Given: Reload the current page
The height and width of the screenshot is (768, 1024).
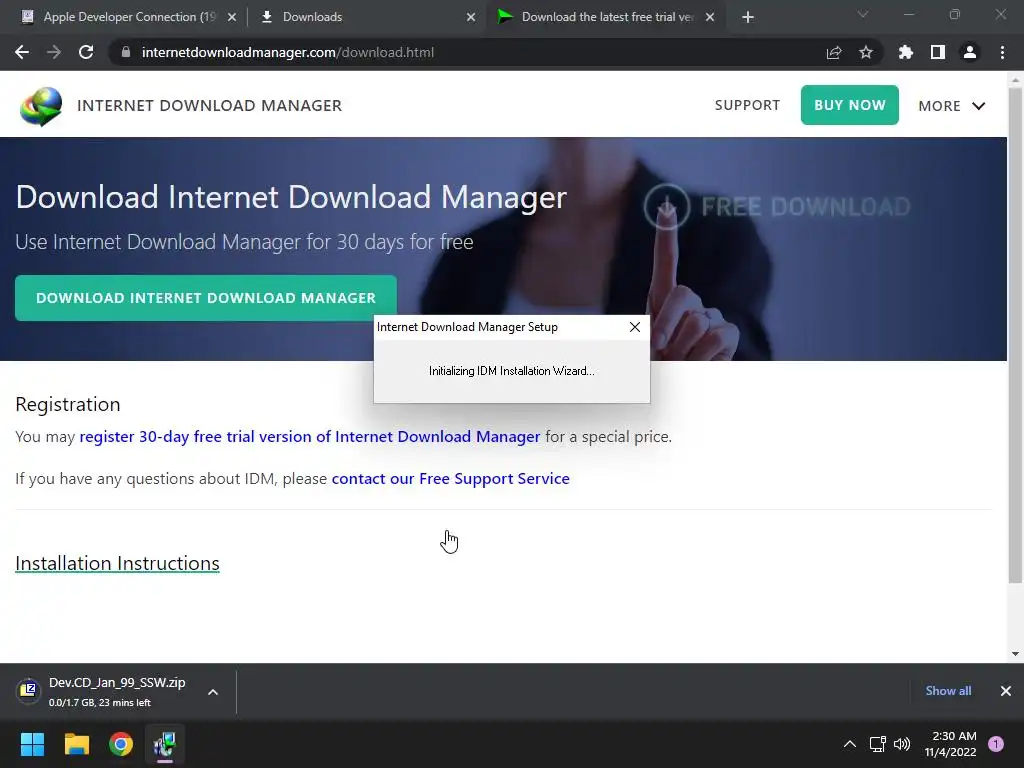Looking at the screenshot, I should point(86,52).
